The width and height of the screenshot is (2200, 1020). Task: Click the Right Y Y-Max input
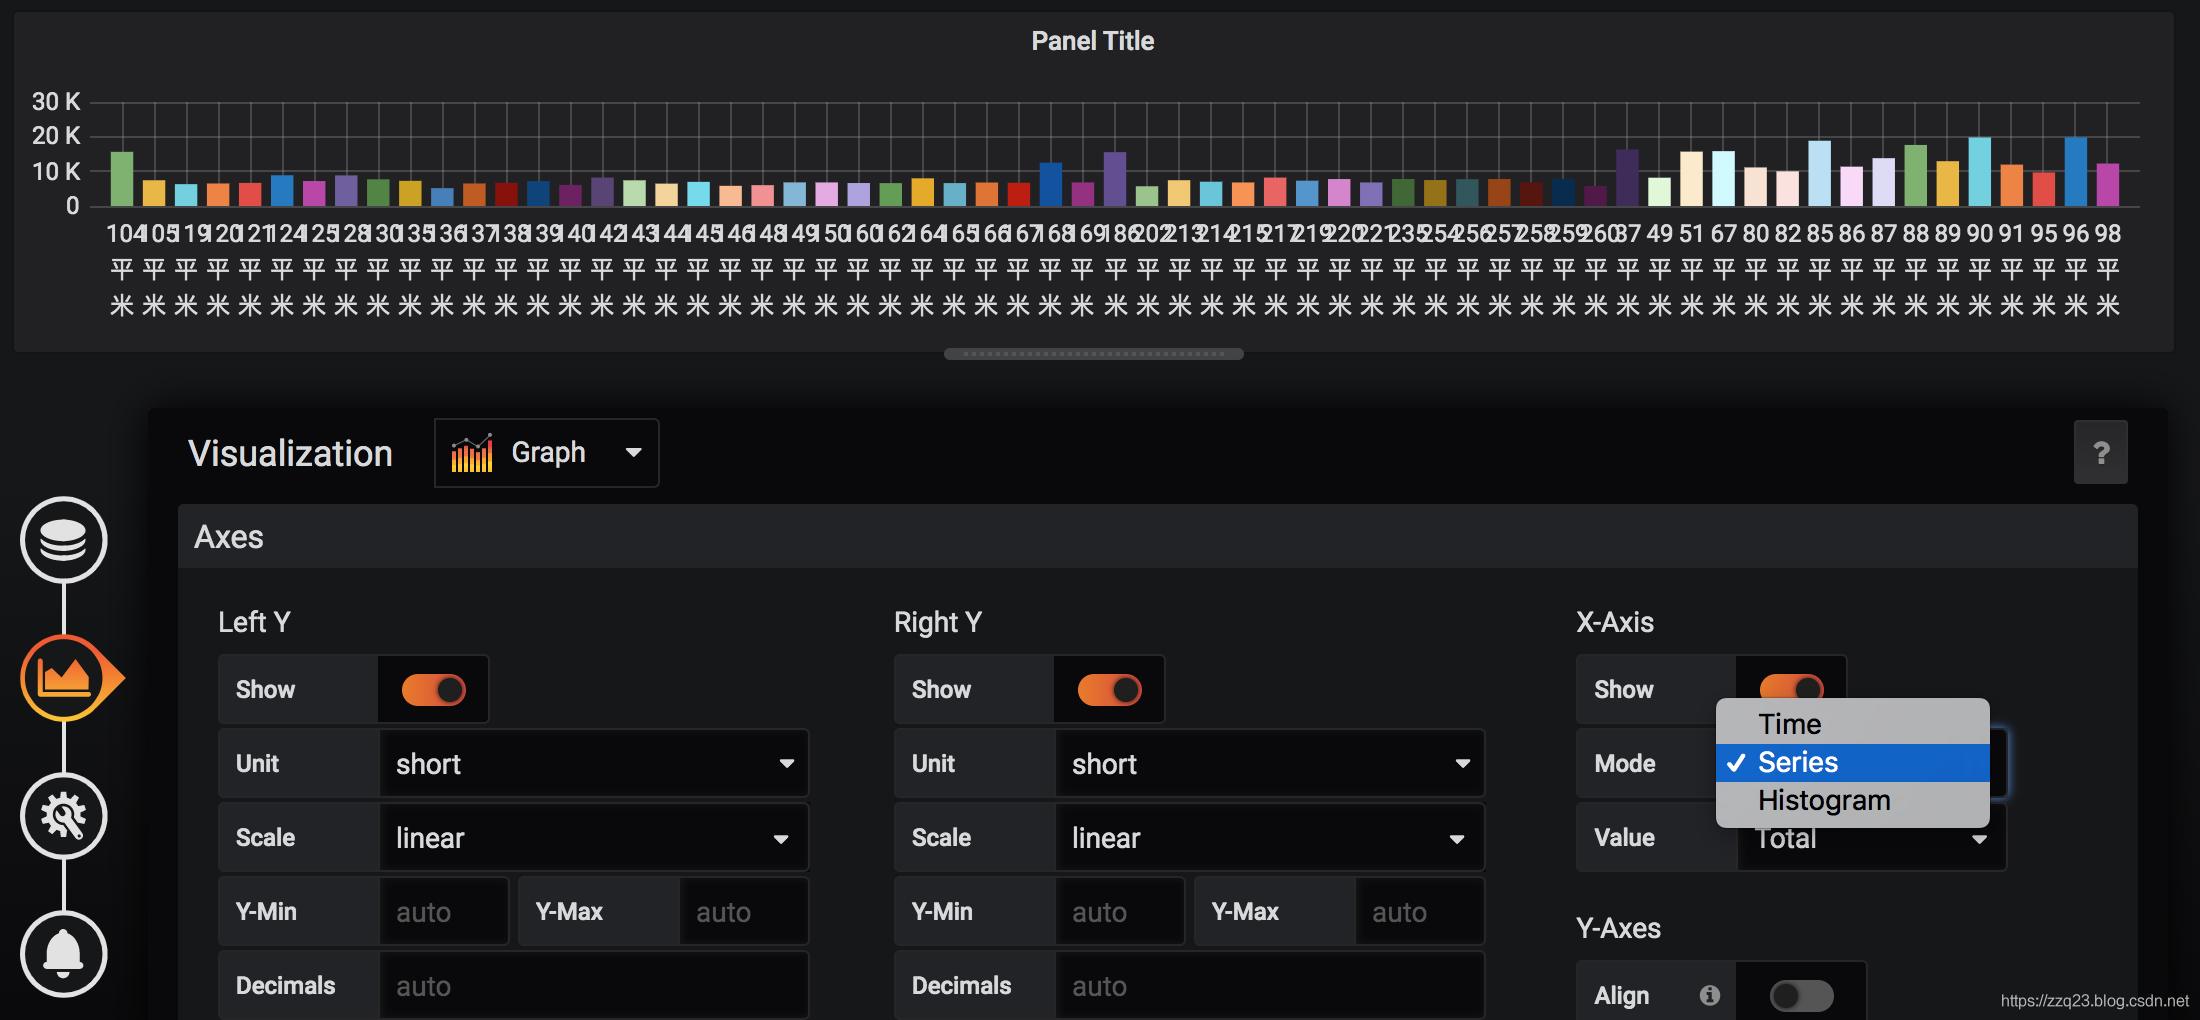[x=1420, y=912]
